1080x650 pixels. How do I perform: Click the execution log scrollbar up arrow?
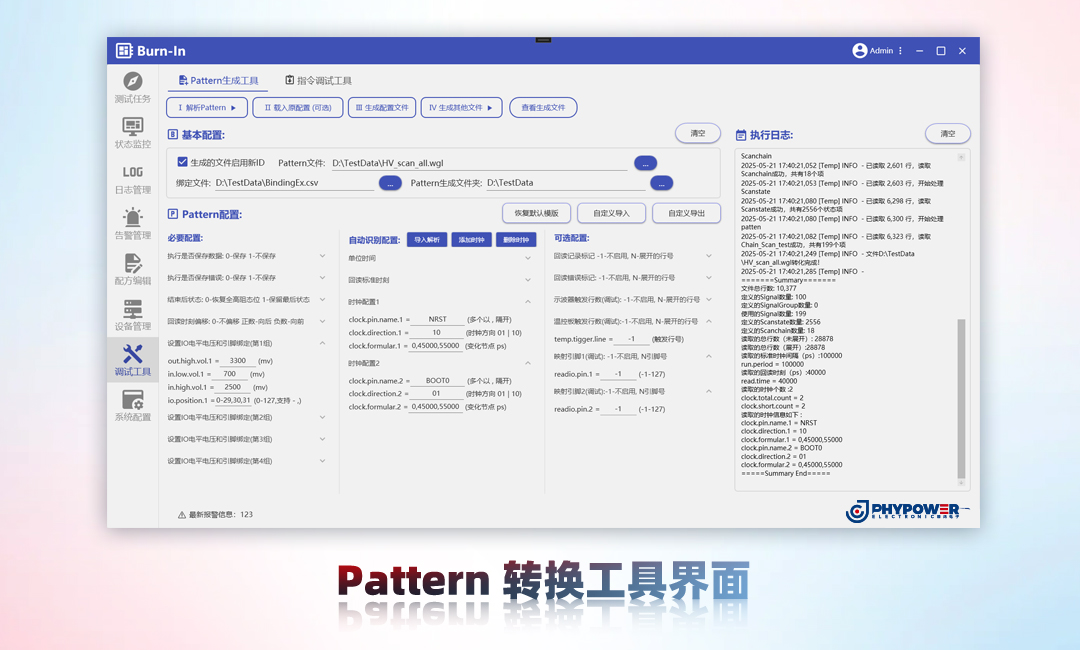962,157
